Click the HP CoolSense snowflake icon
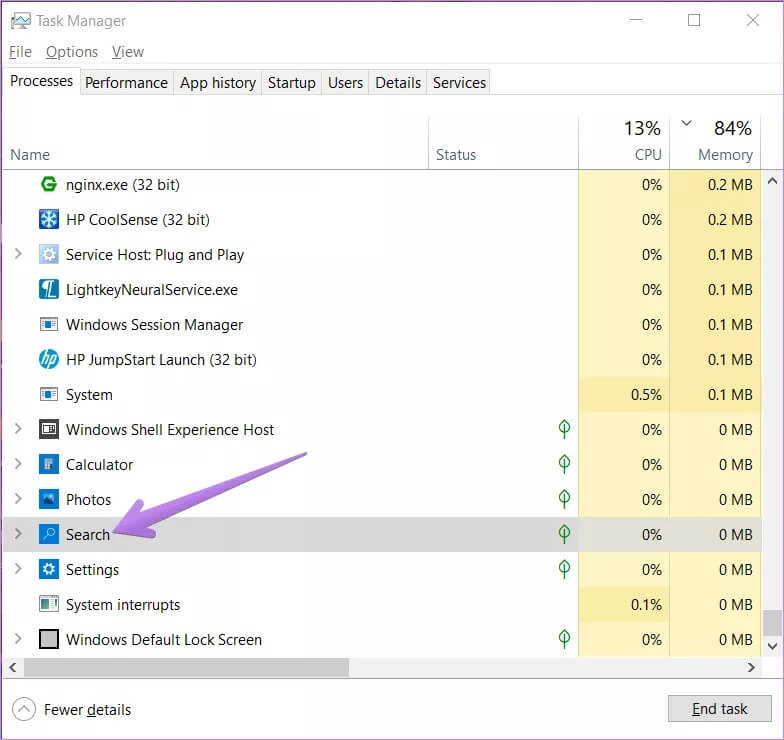Viewport: 784px width, 740px height. [48, 220]
